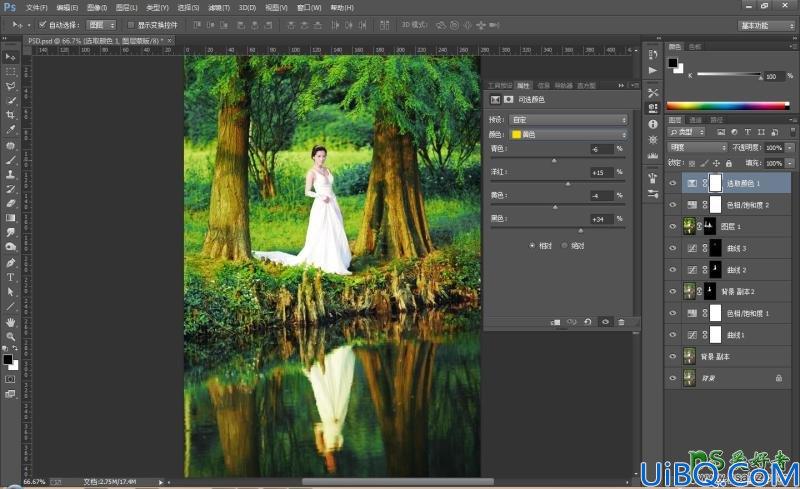
Task: Select the 曲线 2 layer
Action: pos(728,270)
